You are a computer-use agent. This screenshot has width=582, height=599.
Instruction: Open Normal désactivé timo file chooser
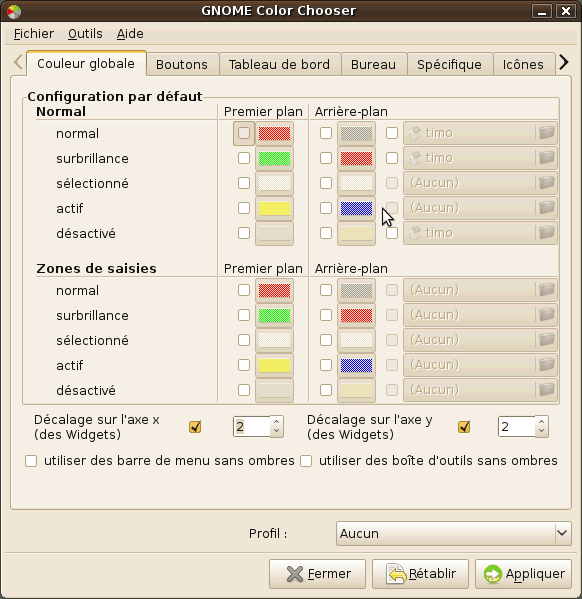(x=480, y=233)
